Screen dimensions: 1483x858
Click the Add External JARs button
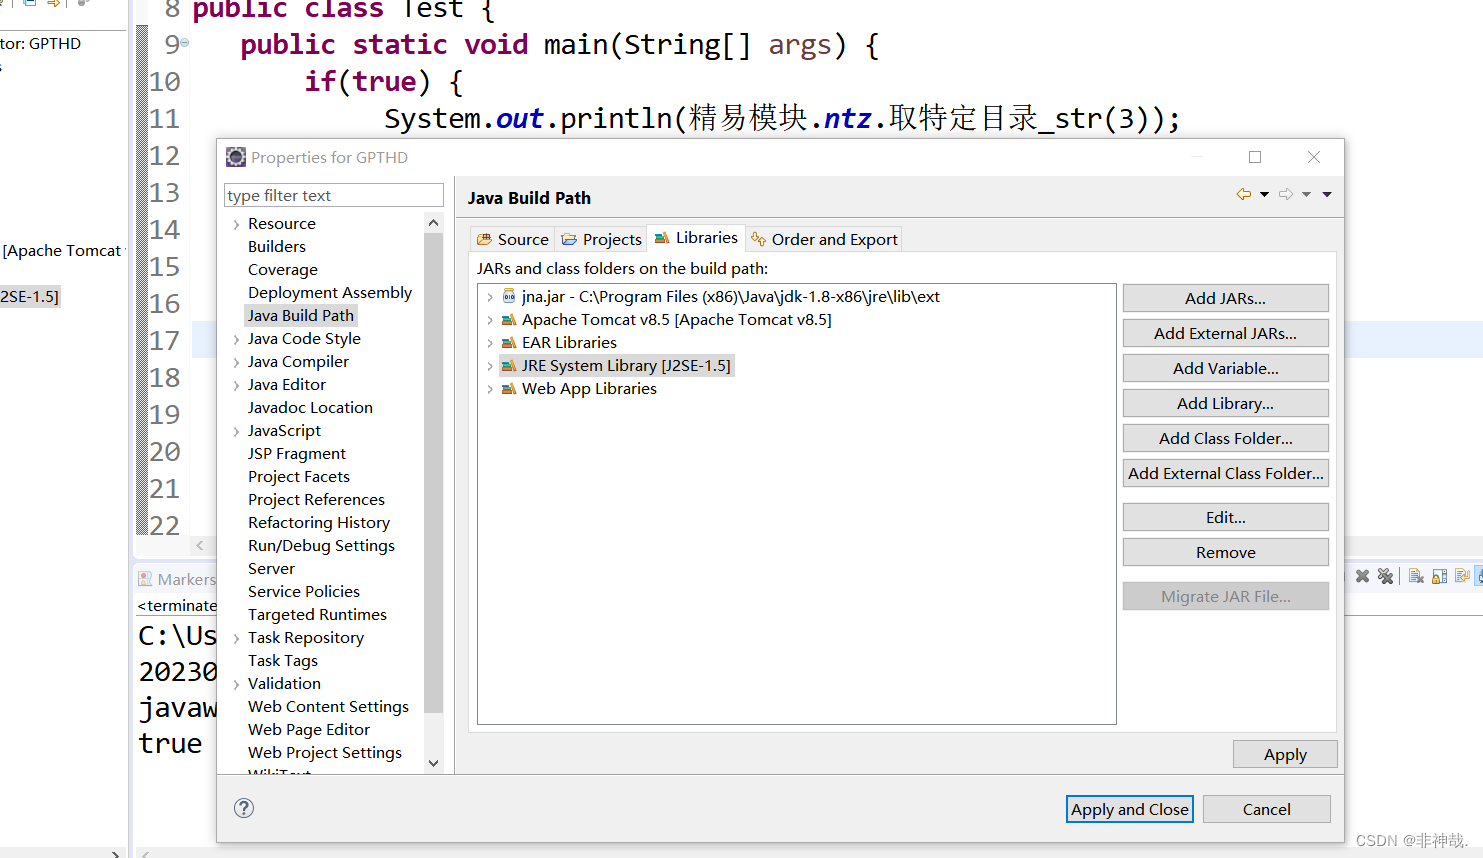1225,332
